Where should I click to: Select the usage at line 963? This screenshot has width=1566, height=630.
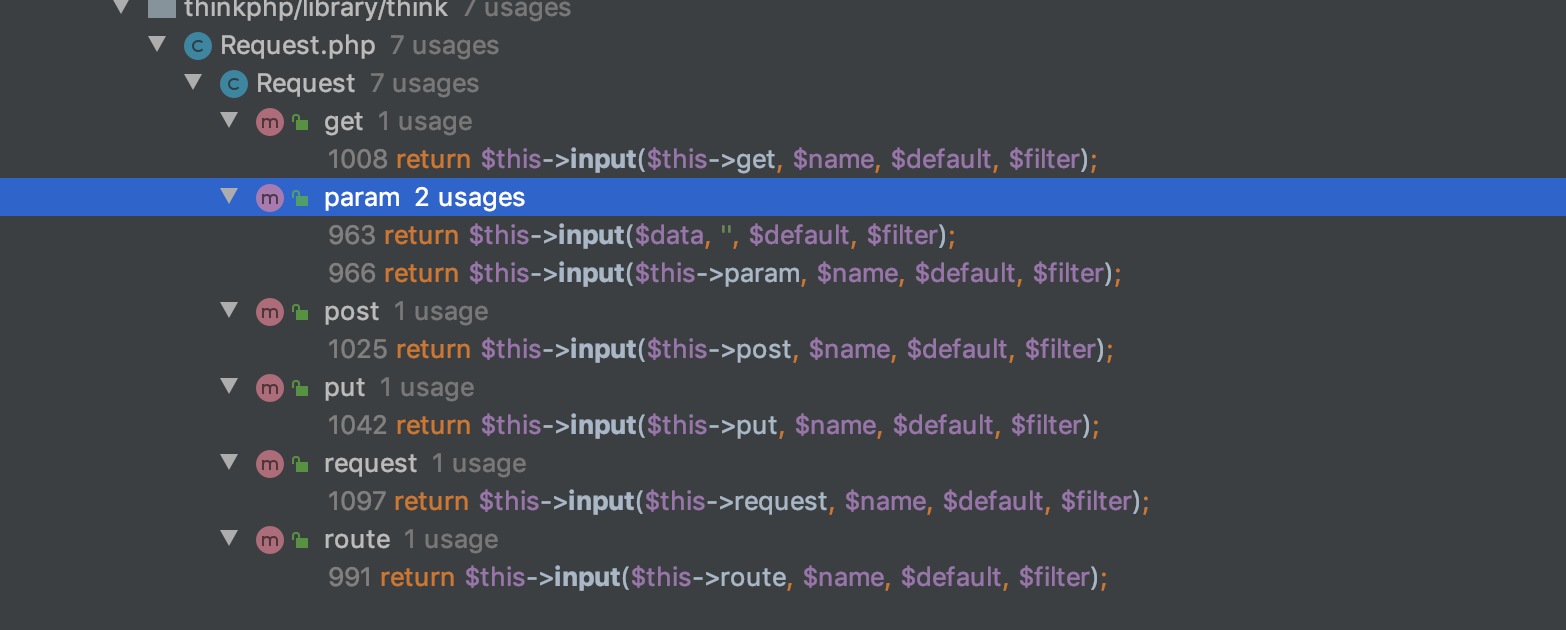click(x=640, y=234)
